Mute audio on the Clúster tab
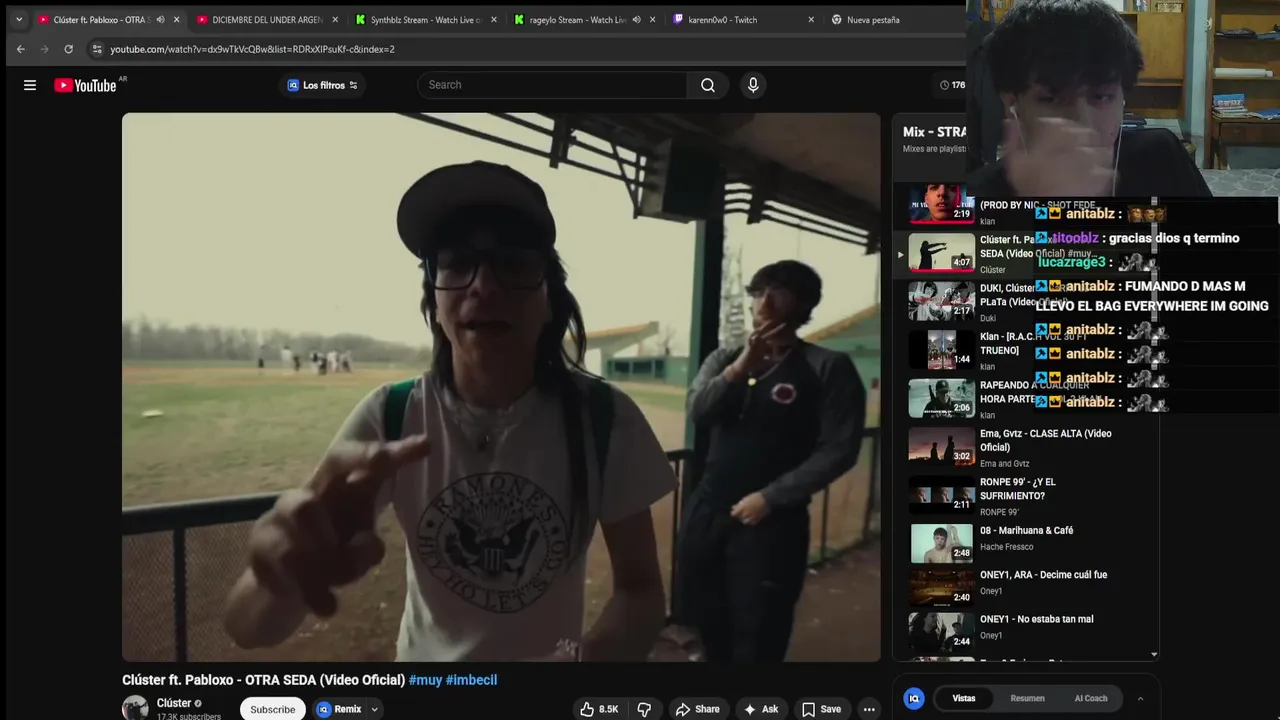Viewport: 1280px width, 720px height. pyautogui.click(x=160, y=20)
